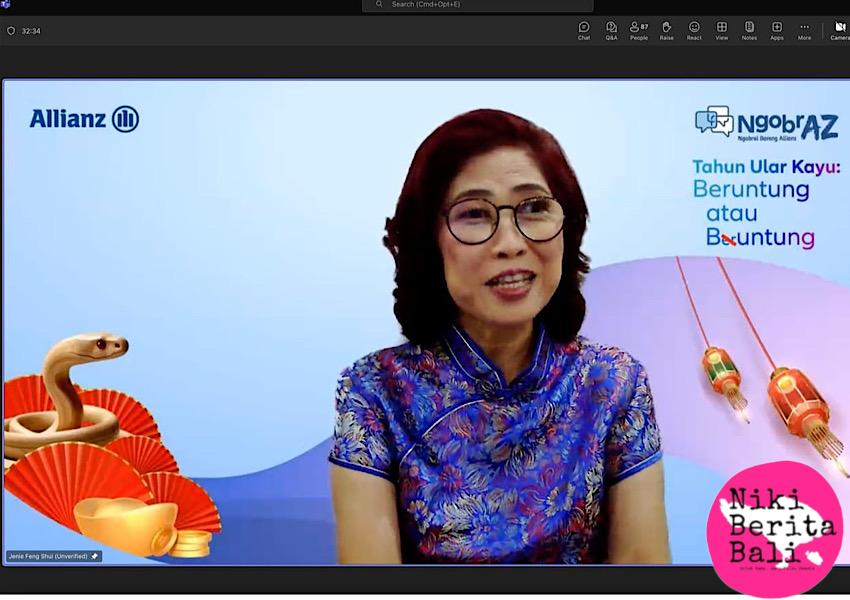Click the Jenie Feng Shui name label

point(48,556)
